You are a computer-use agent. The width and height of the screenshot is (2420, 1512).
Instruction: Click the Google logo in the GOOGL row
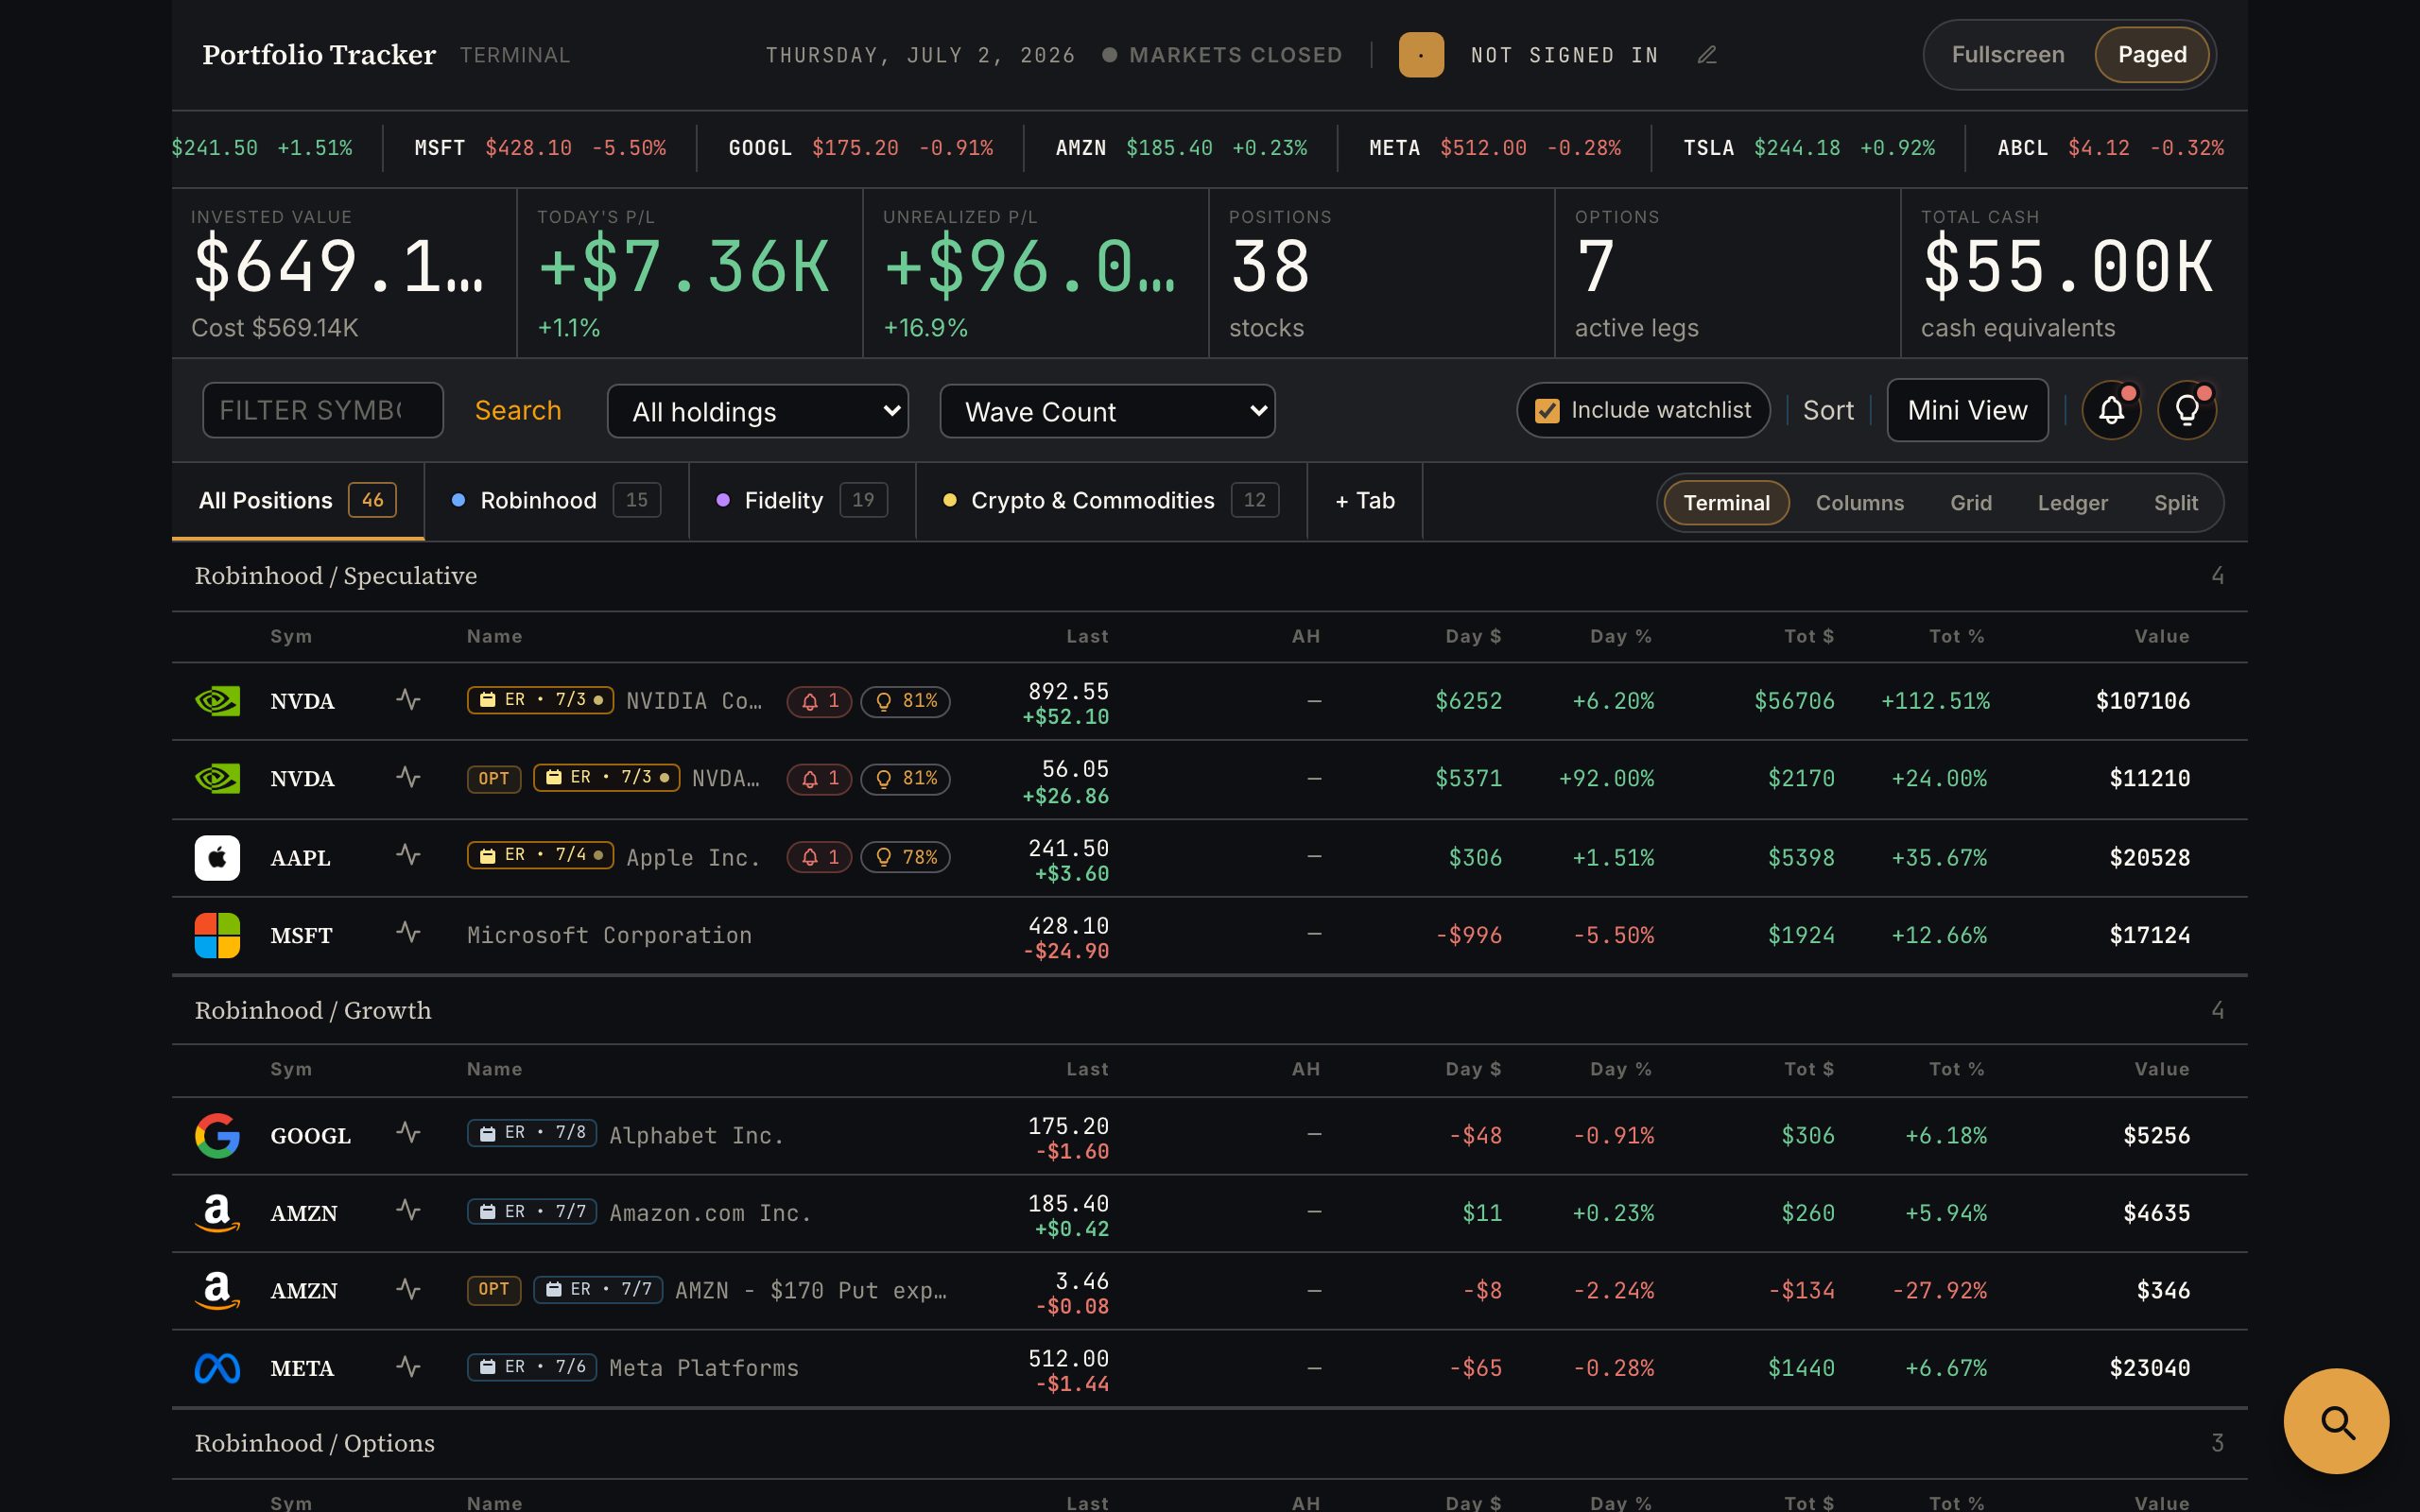(x=217, y=1135)
